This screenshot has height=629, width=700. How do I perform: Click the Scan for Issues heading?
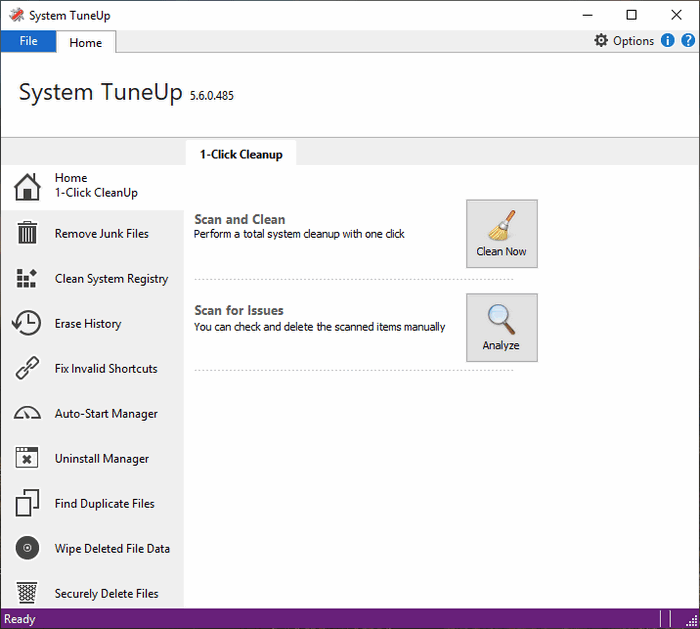239,310
